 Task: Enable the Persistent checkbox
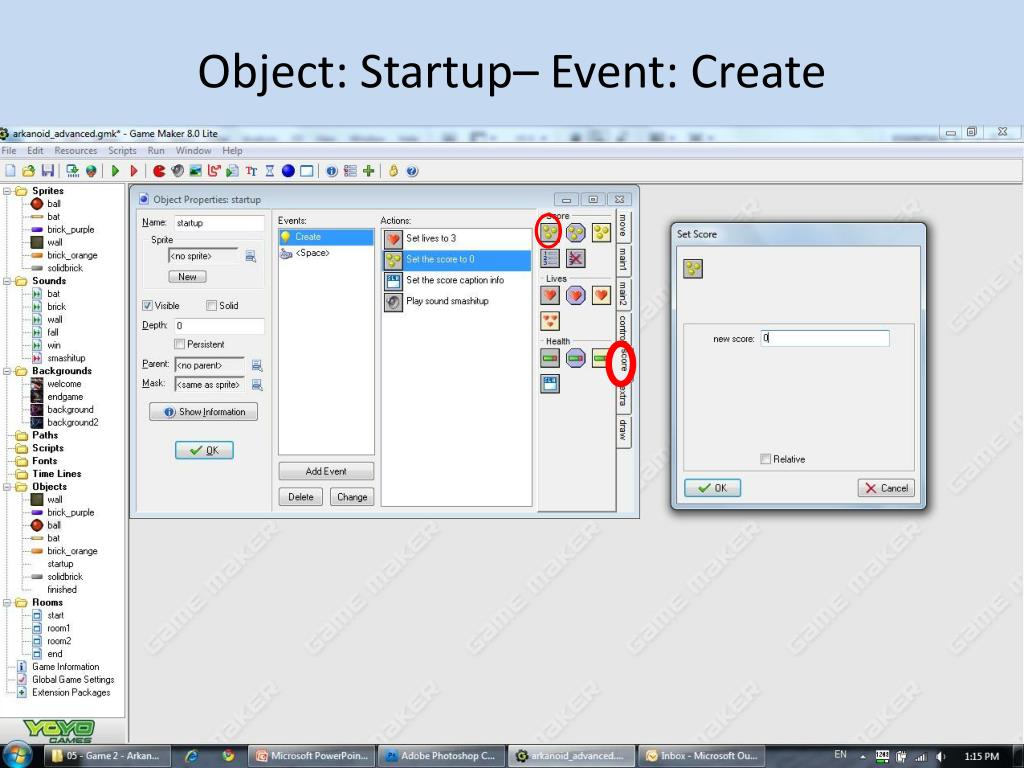pyautogui.click(x=179, y=344)
